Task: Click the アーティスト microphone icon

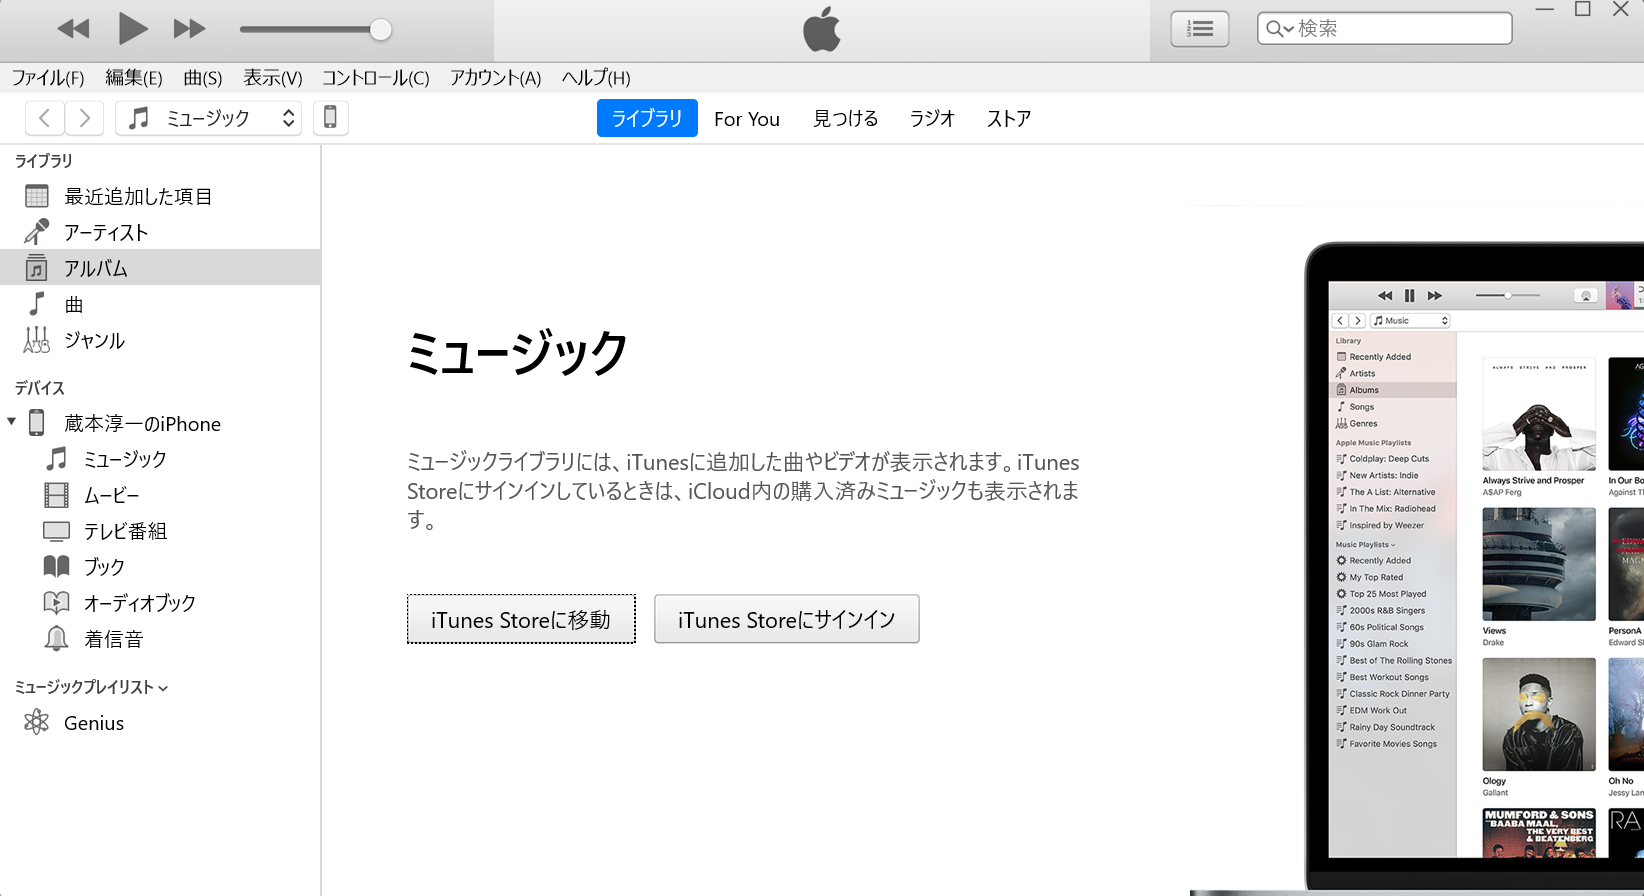Action: click(37, 232)
